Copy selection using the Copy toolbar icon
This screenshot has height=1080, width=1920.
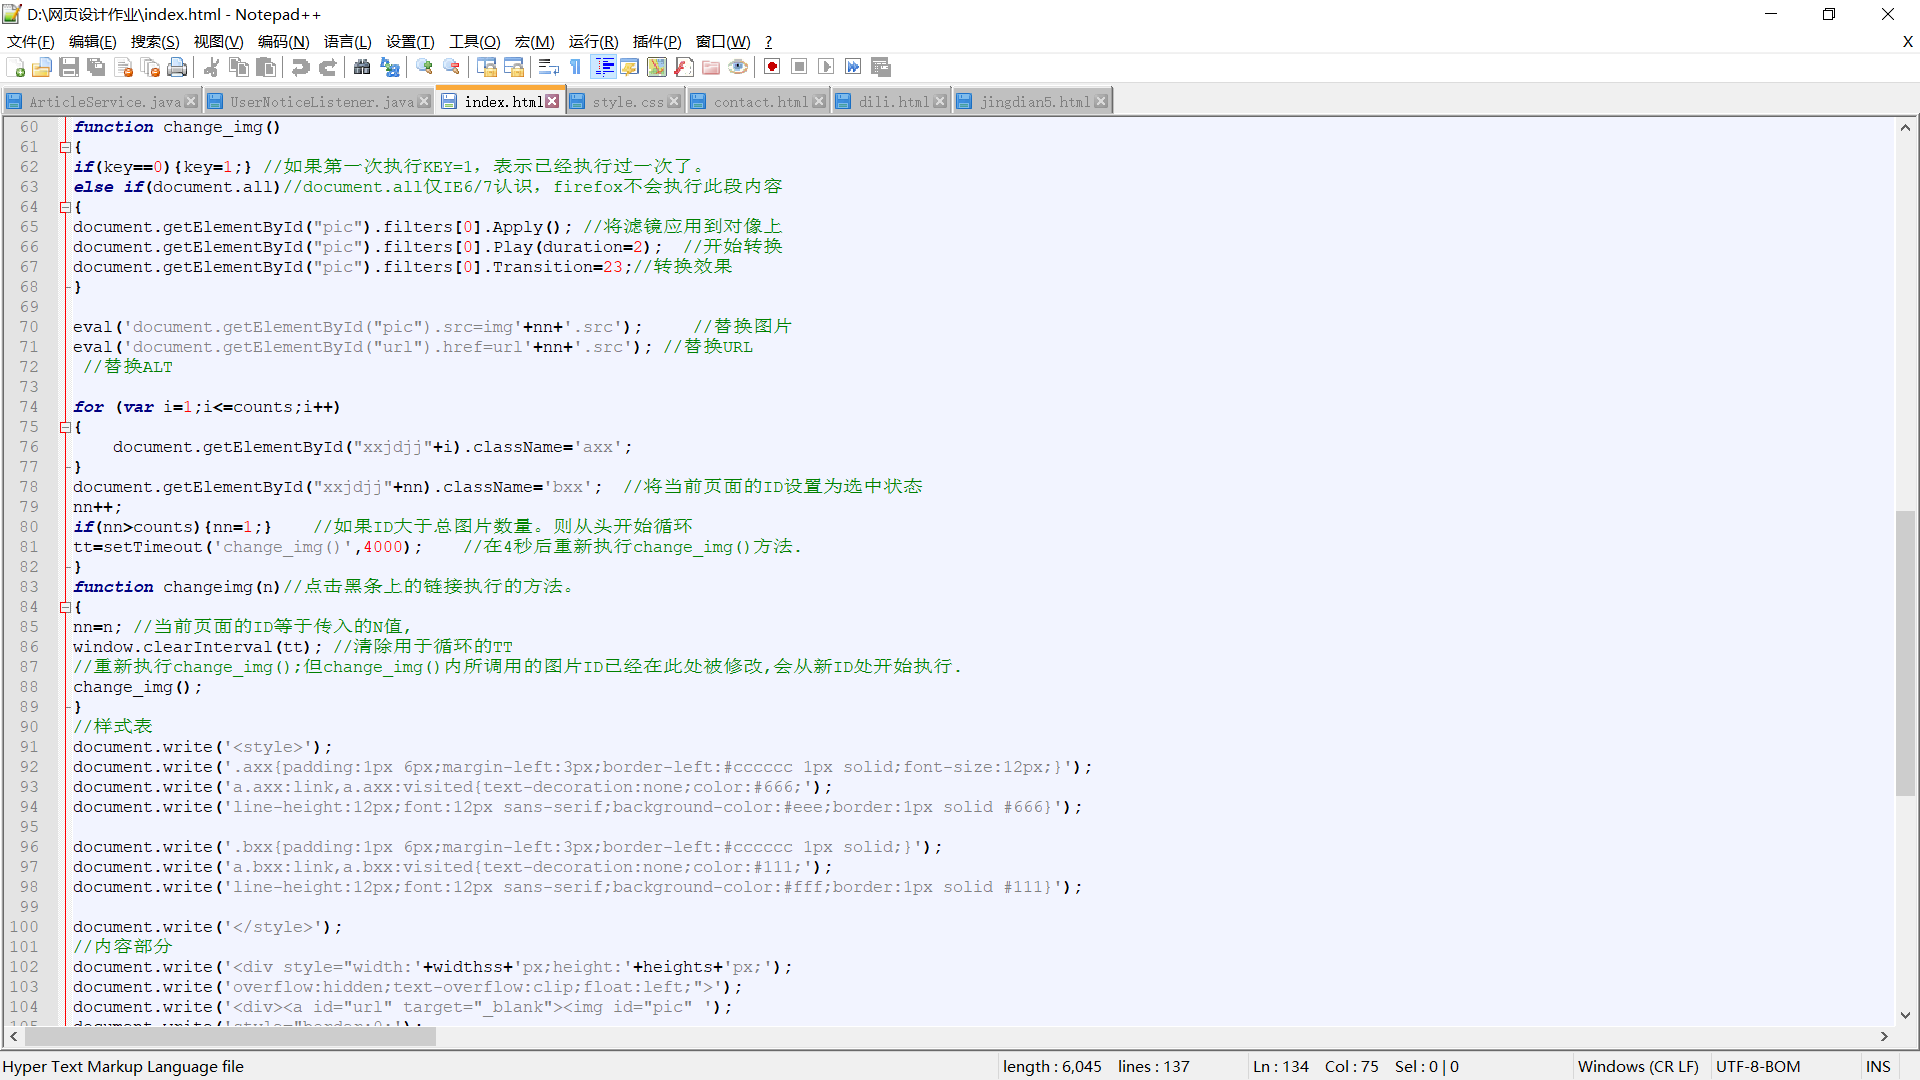point(239,67)
